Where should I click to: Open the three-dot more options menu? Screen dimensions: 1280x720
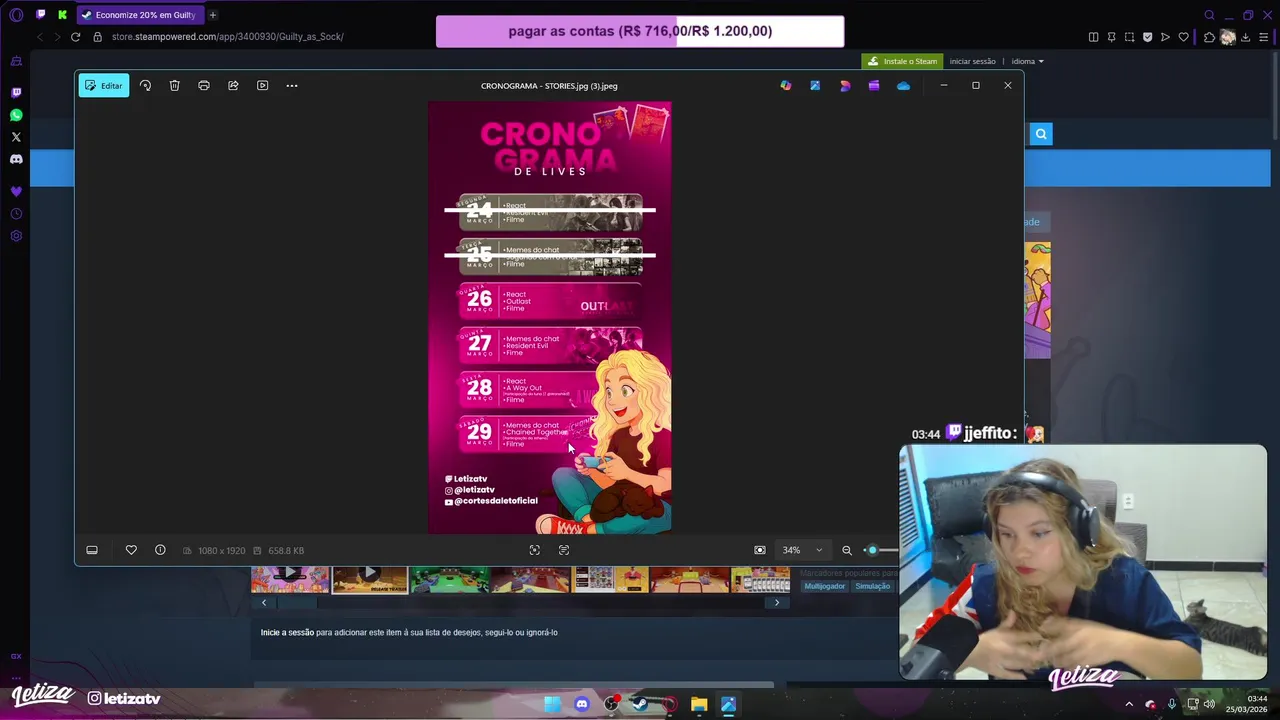[292, 86]
